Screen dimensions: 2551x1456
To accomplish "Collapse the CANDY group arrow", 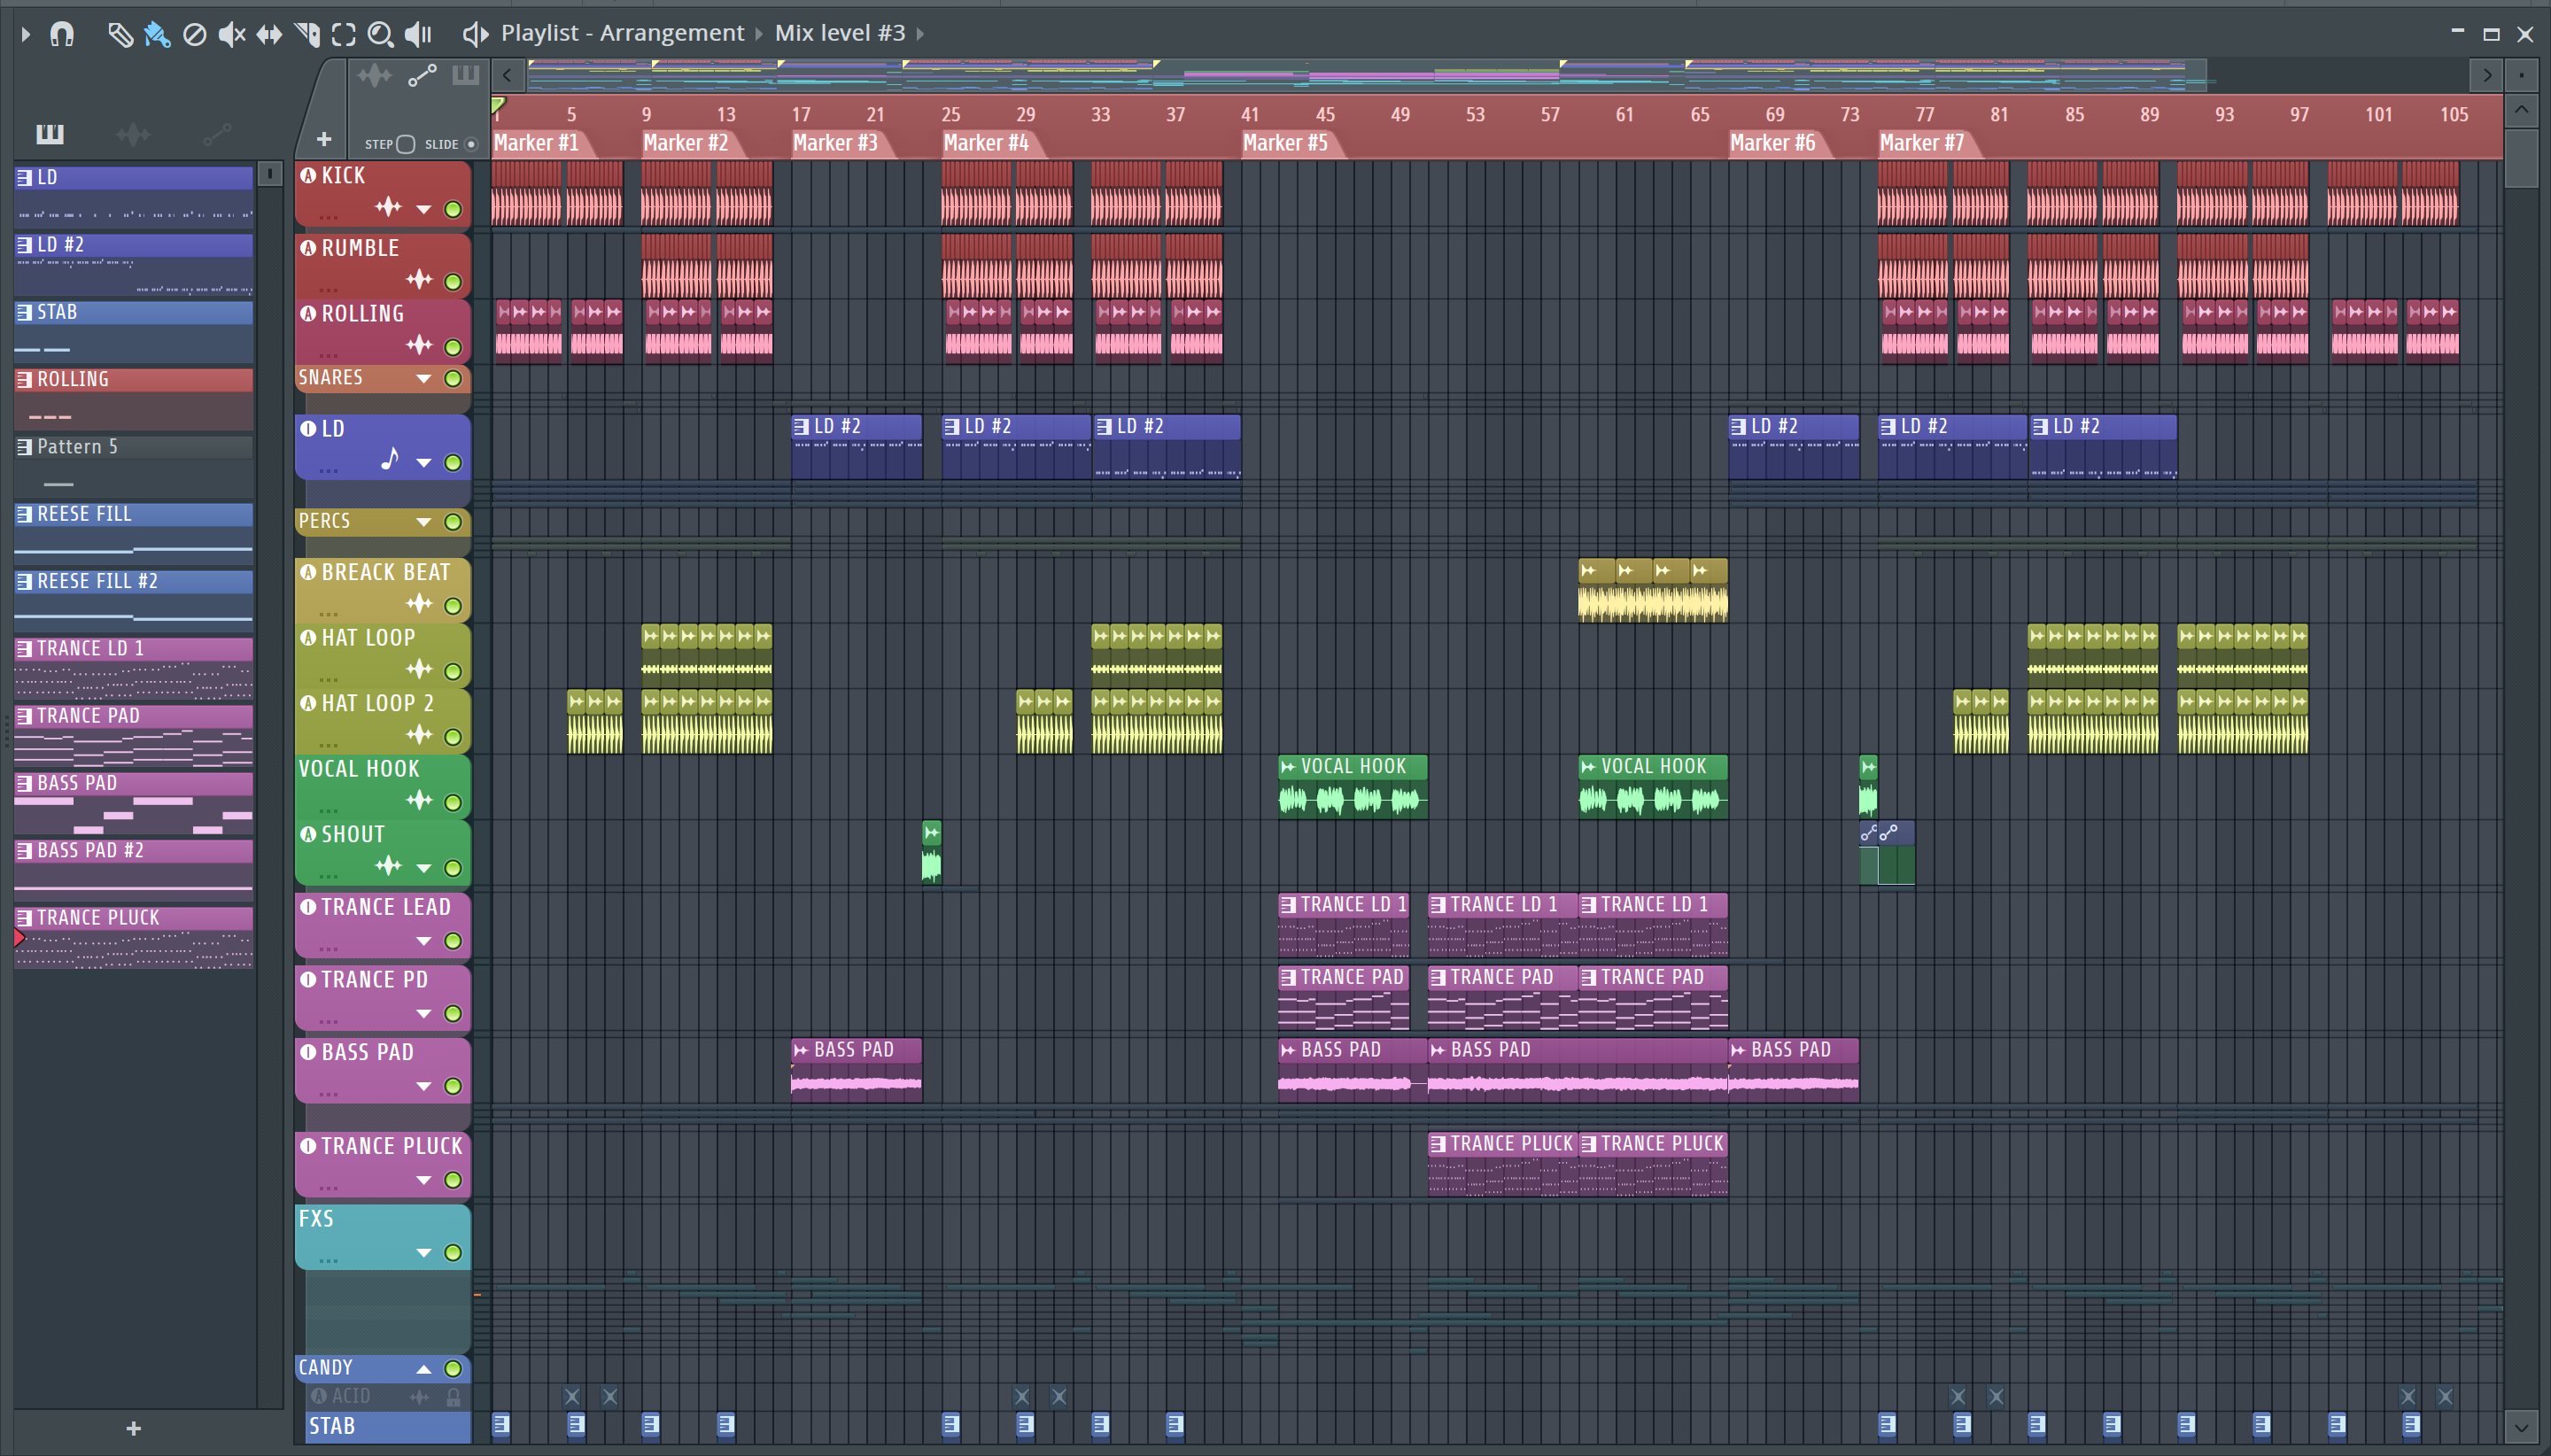I will click(424, 1369).
